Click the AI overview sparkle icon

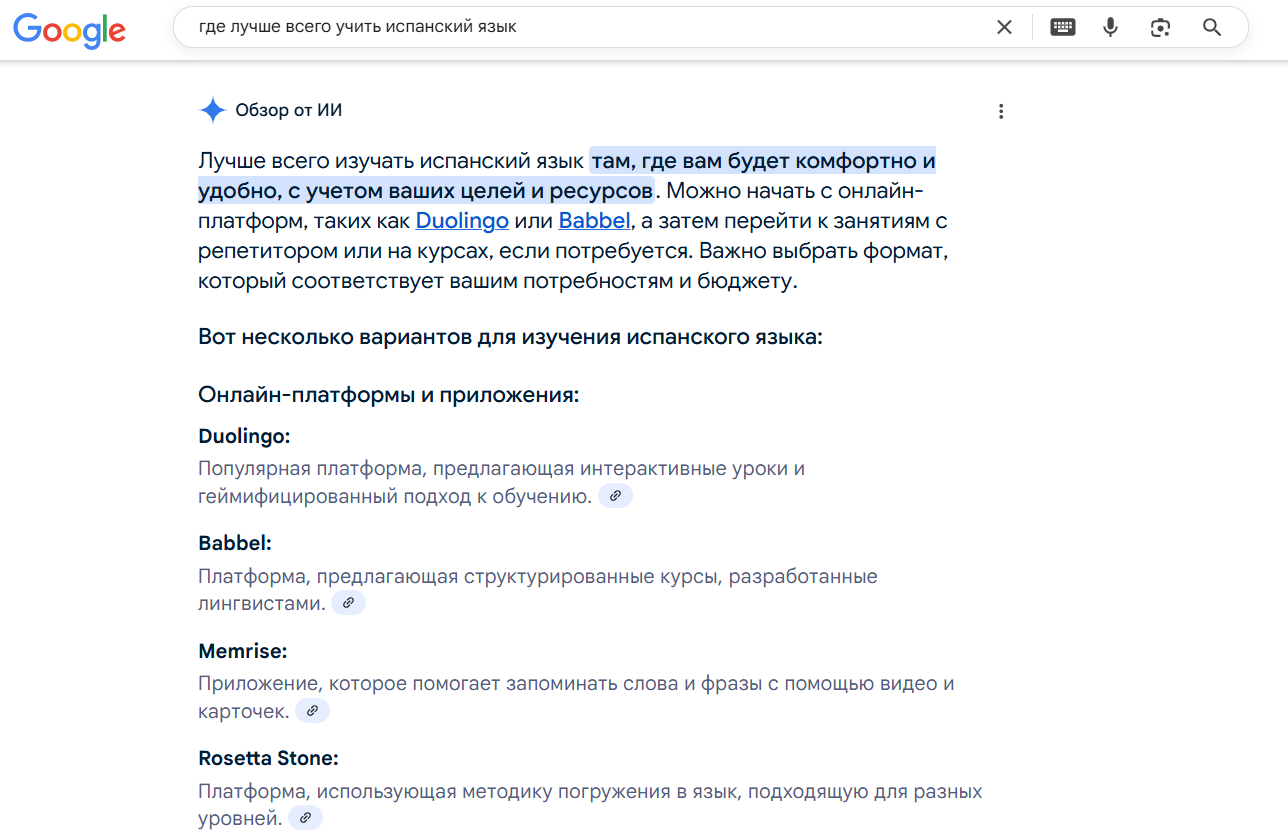tap(213, 110)
